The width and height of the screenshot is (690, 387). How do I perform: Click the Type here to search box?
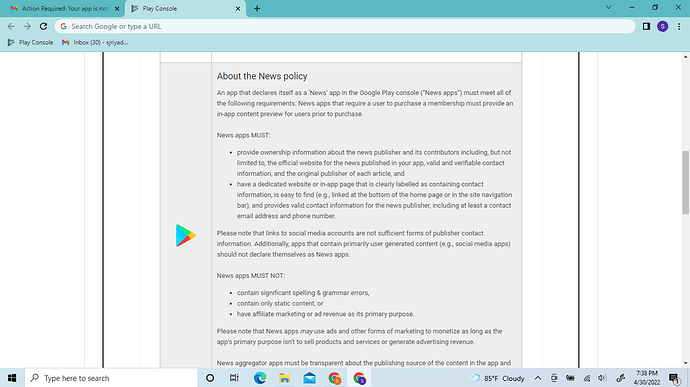click(111, 378)
